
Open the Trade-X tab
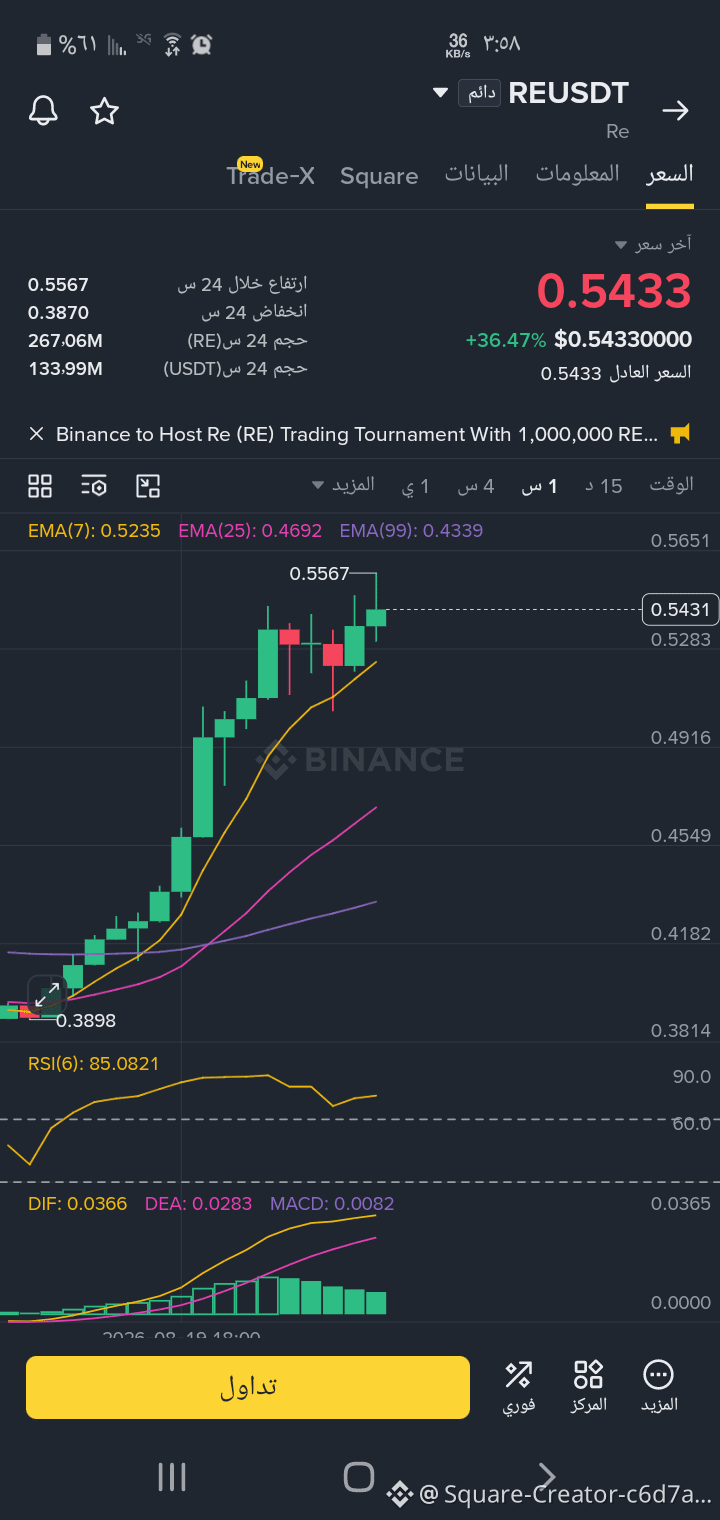pos(270,176)
